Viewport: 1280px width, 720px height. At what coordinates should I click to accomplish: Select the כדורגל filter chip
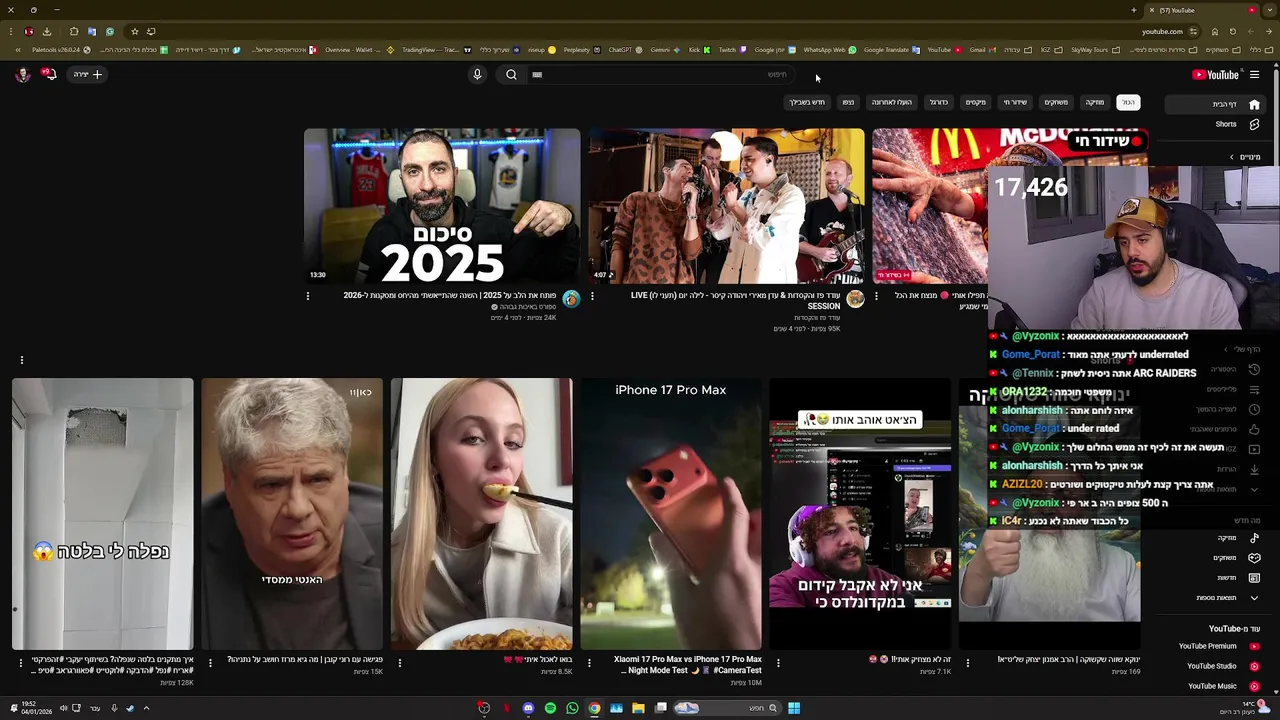pyautogui.click(x=938, y=102)
